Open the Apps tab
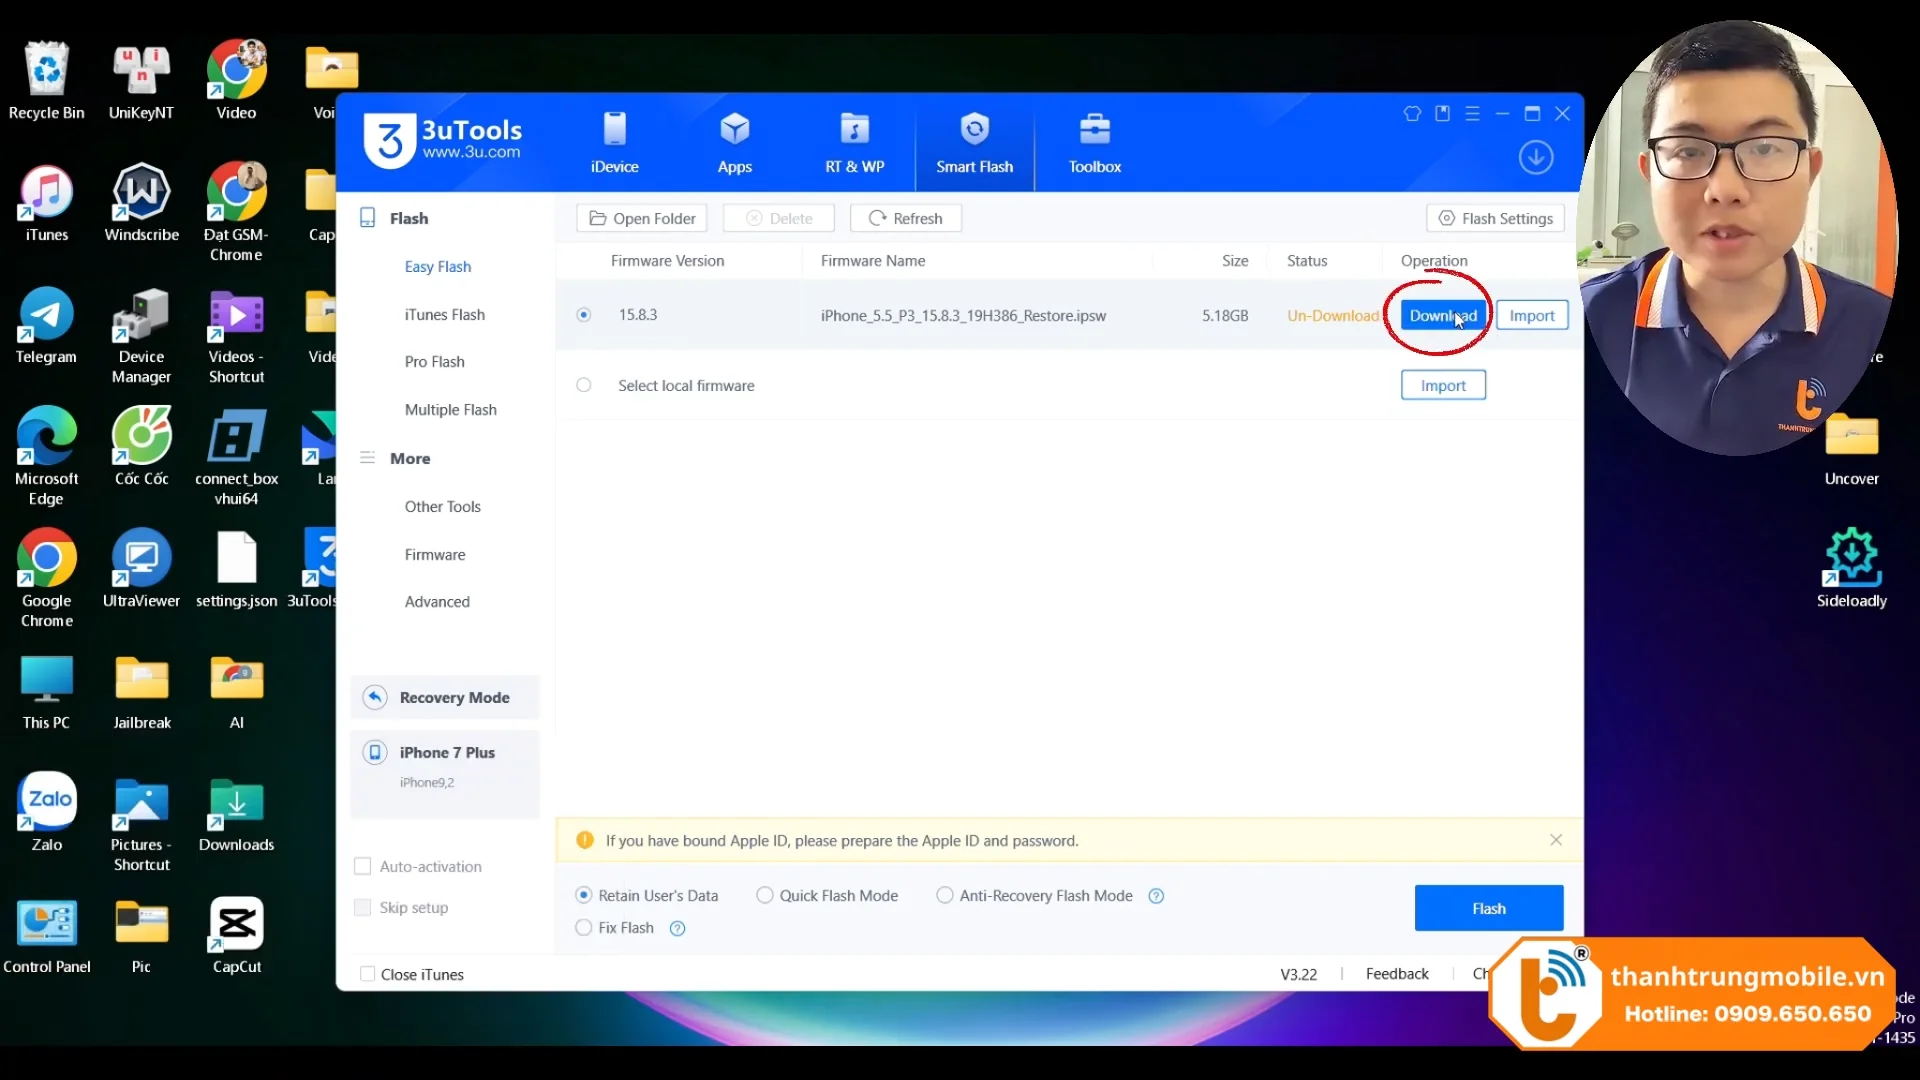This screenshot has width=1920, height=1080. point(734,143)
